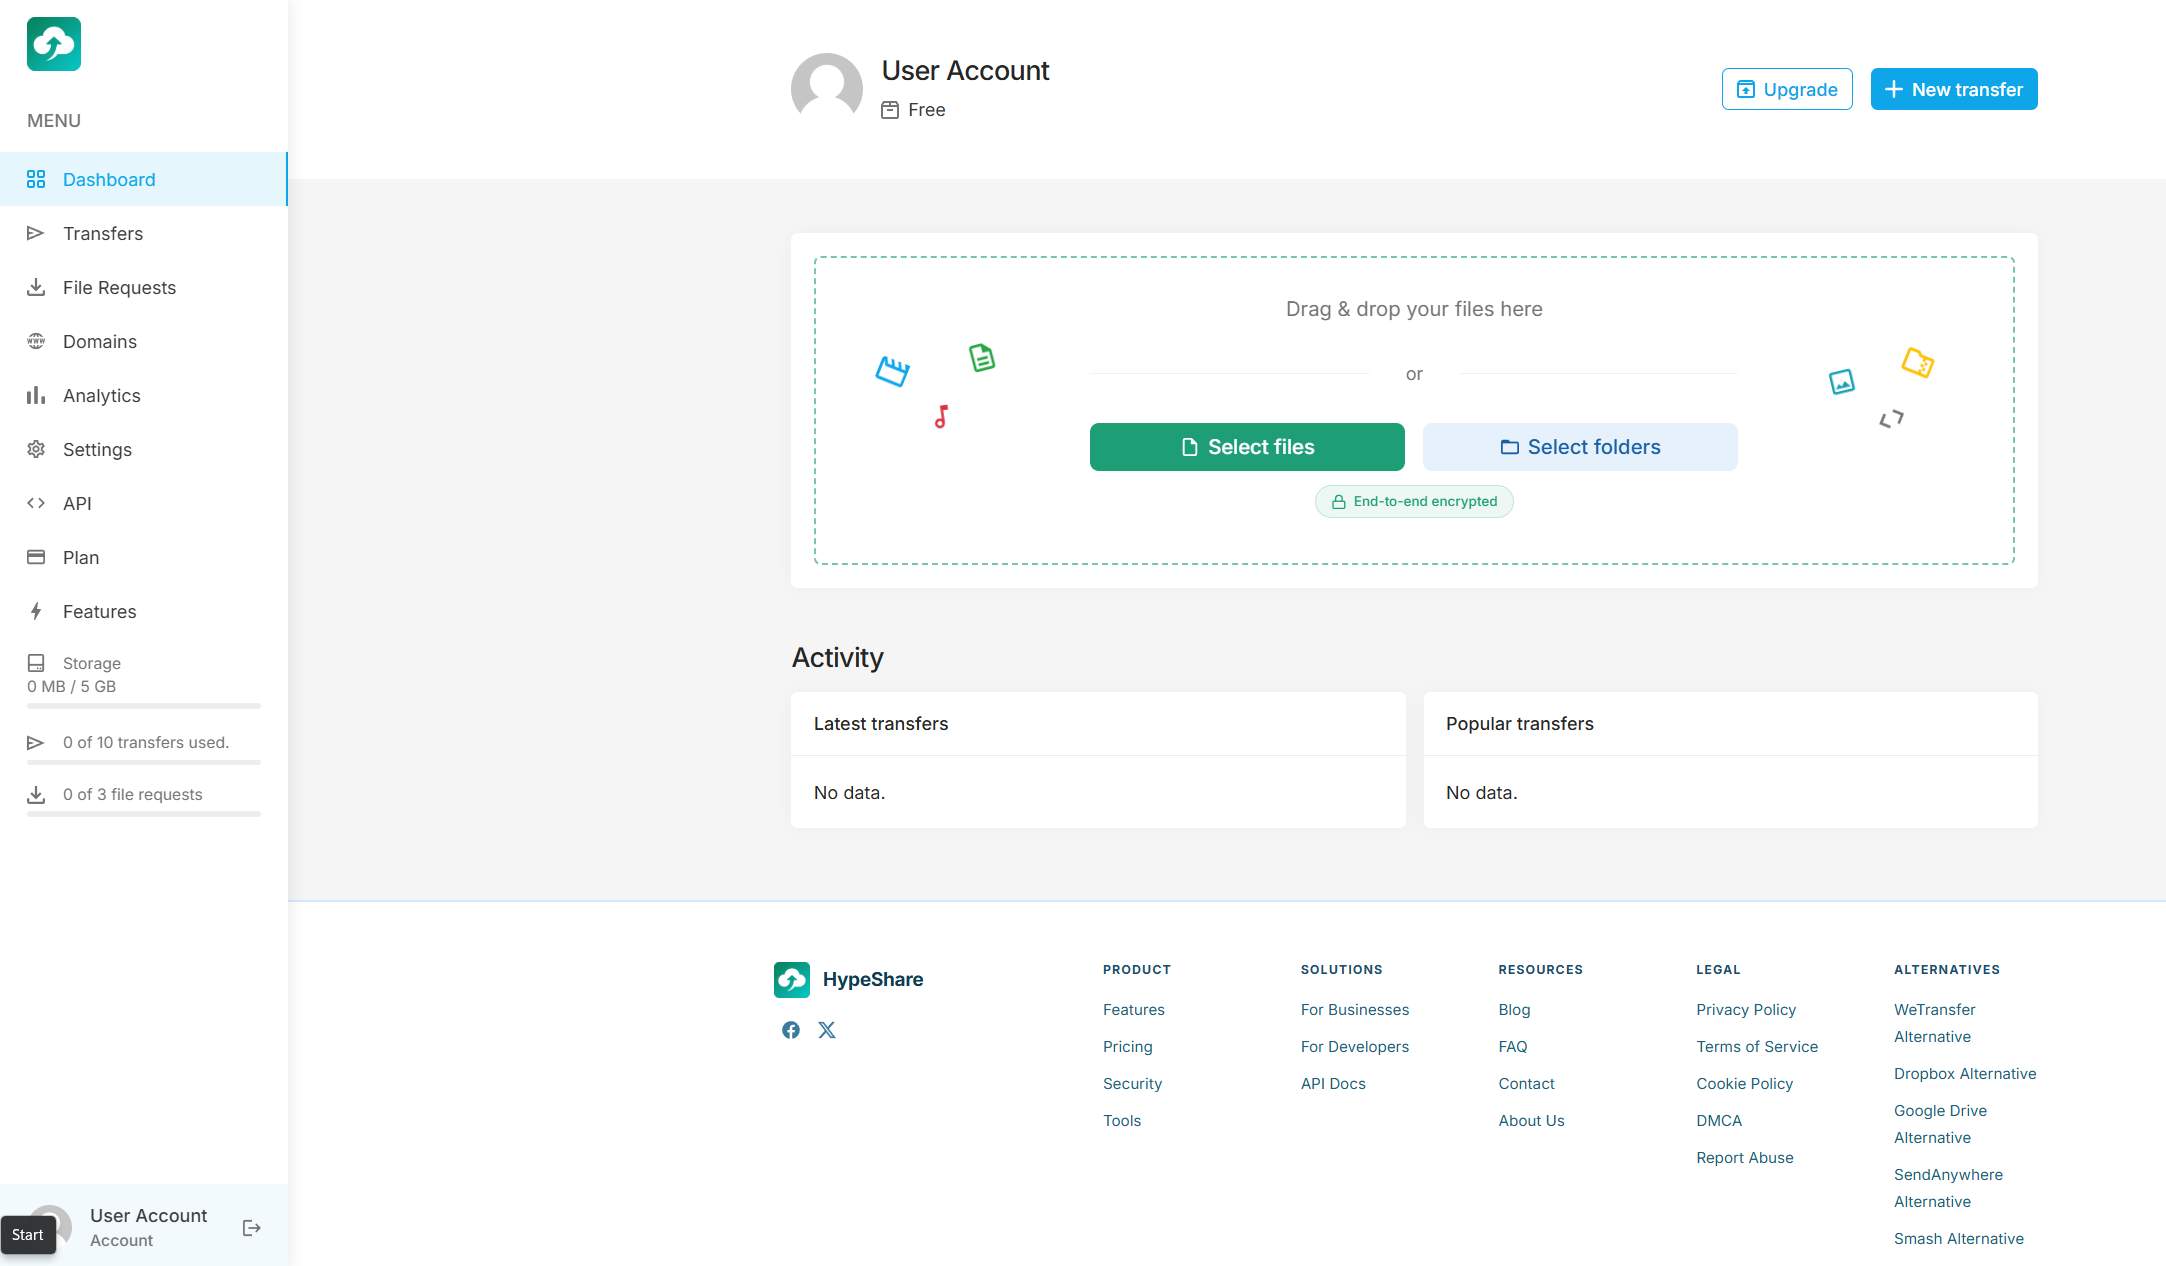Click the API code brackets icon

(x=36, y=503)
